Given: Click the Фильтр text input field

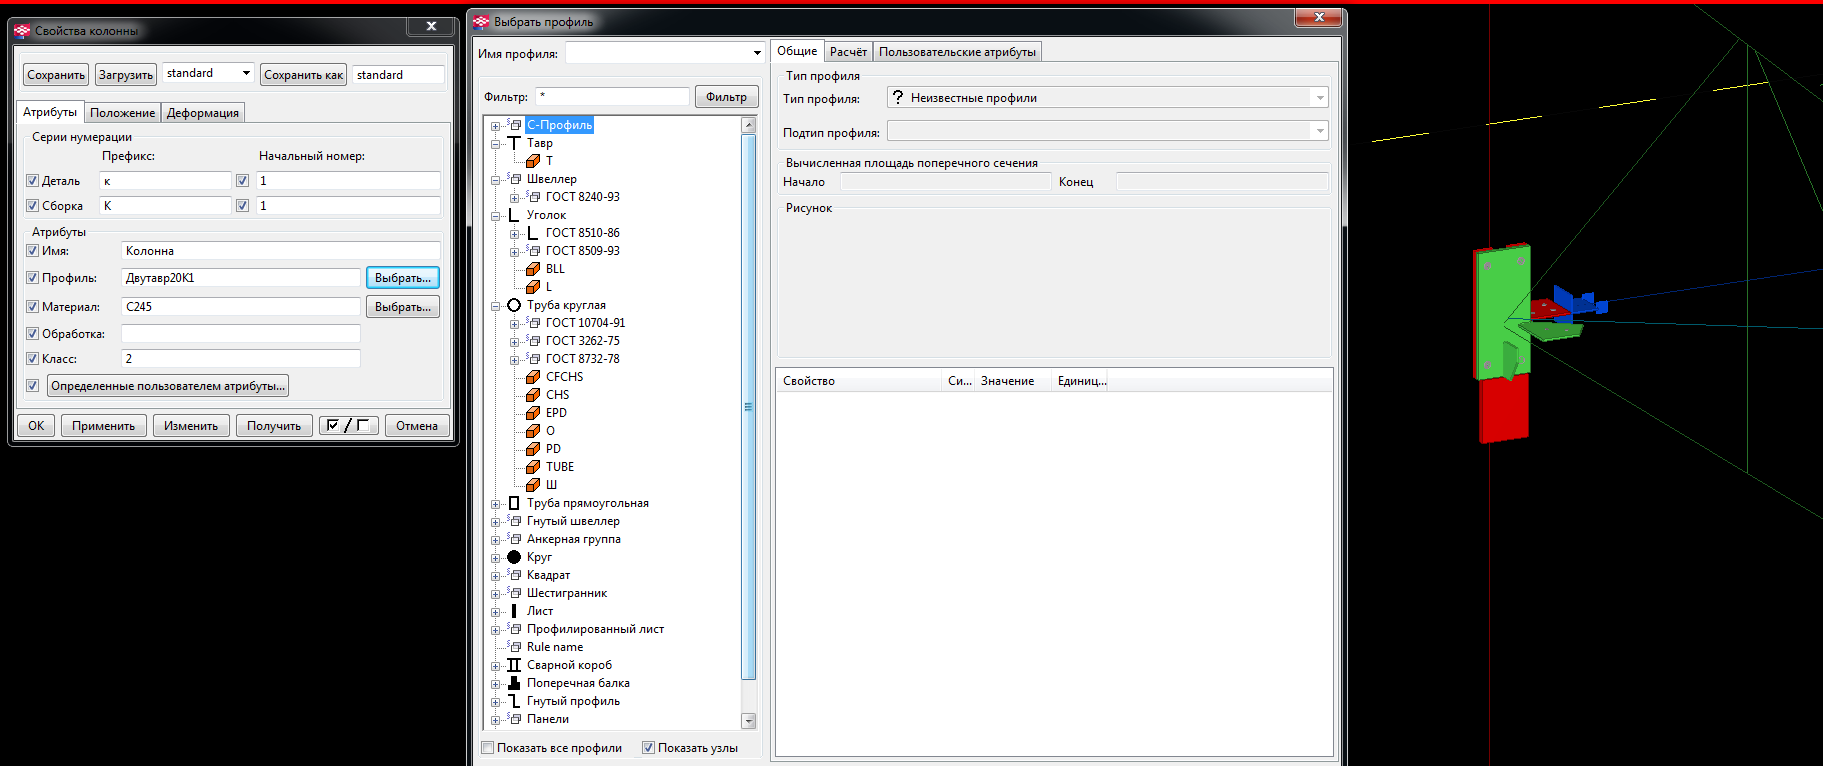Looking at the screenshot, I should pyautogui.click(x=612, y=97).
